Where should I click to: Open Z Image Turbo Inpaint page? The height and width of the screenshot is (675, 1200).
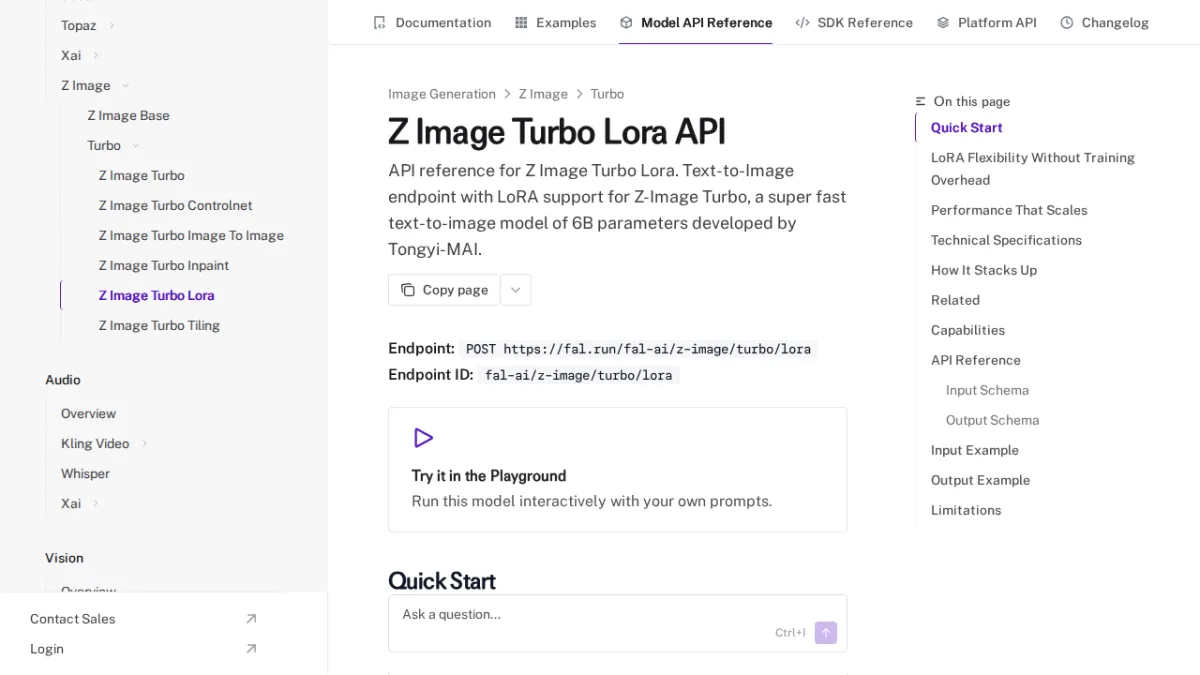pyautogui.click(x=163, y=265)
